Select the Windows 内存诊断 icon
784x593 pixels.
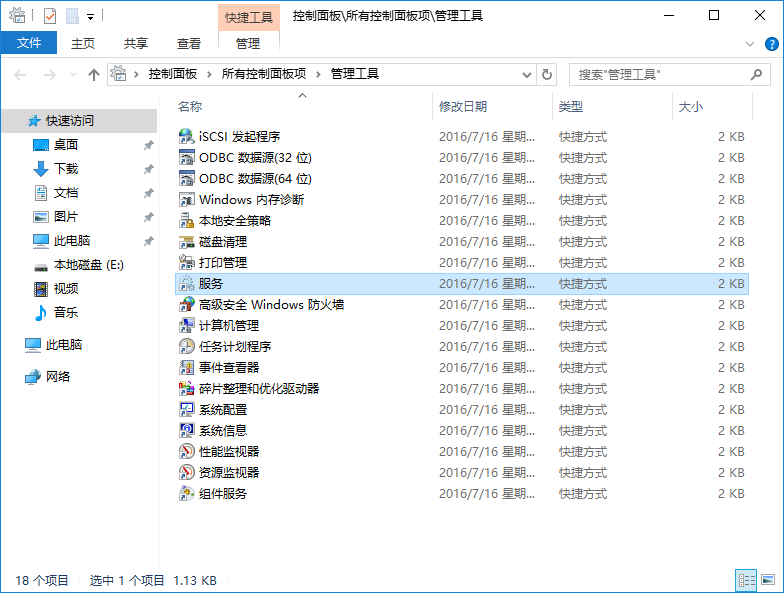coord(186,200)
